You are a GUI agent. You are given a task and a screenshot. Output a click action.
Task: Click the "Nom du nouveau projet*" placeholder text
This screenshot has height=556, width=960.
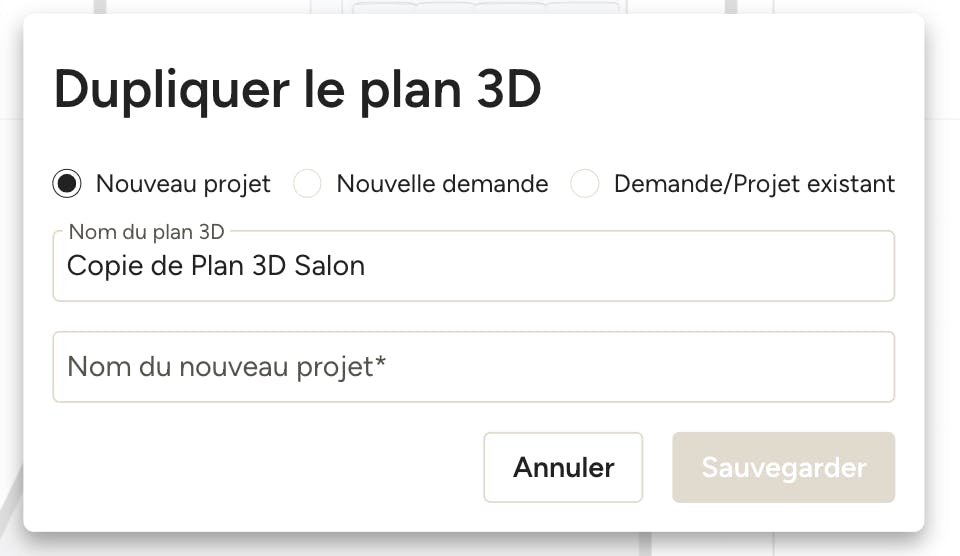227,367
